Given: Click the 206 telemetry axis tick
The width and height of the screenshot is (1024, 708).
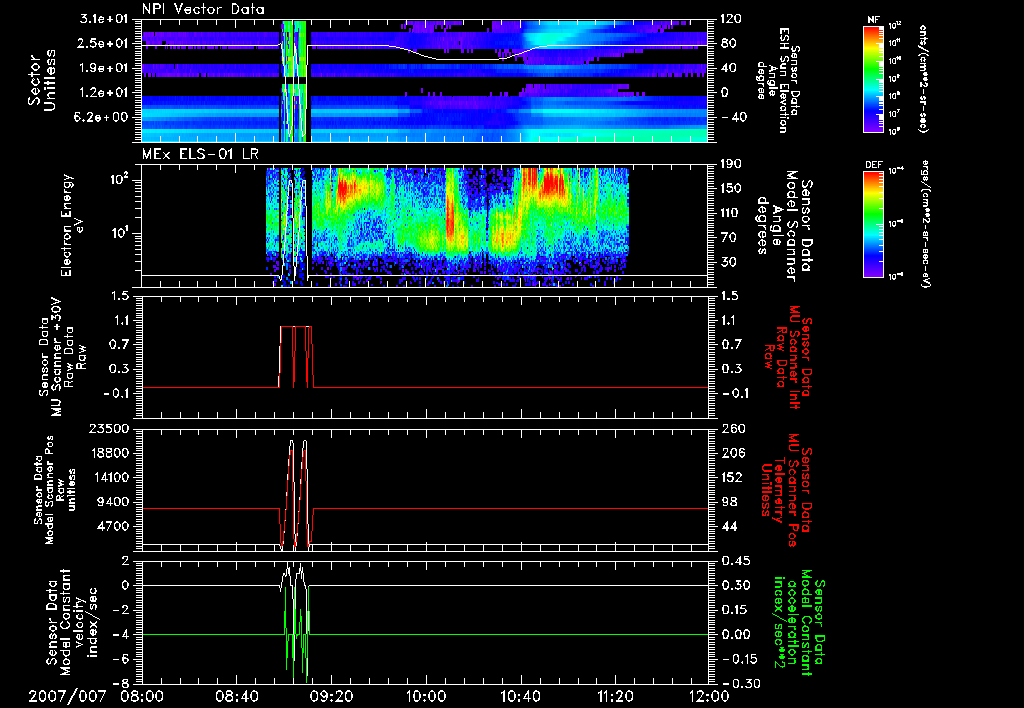Looking at the screenshot, I should click(731, 453).
